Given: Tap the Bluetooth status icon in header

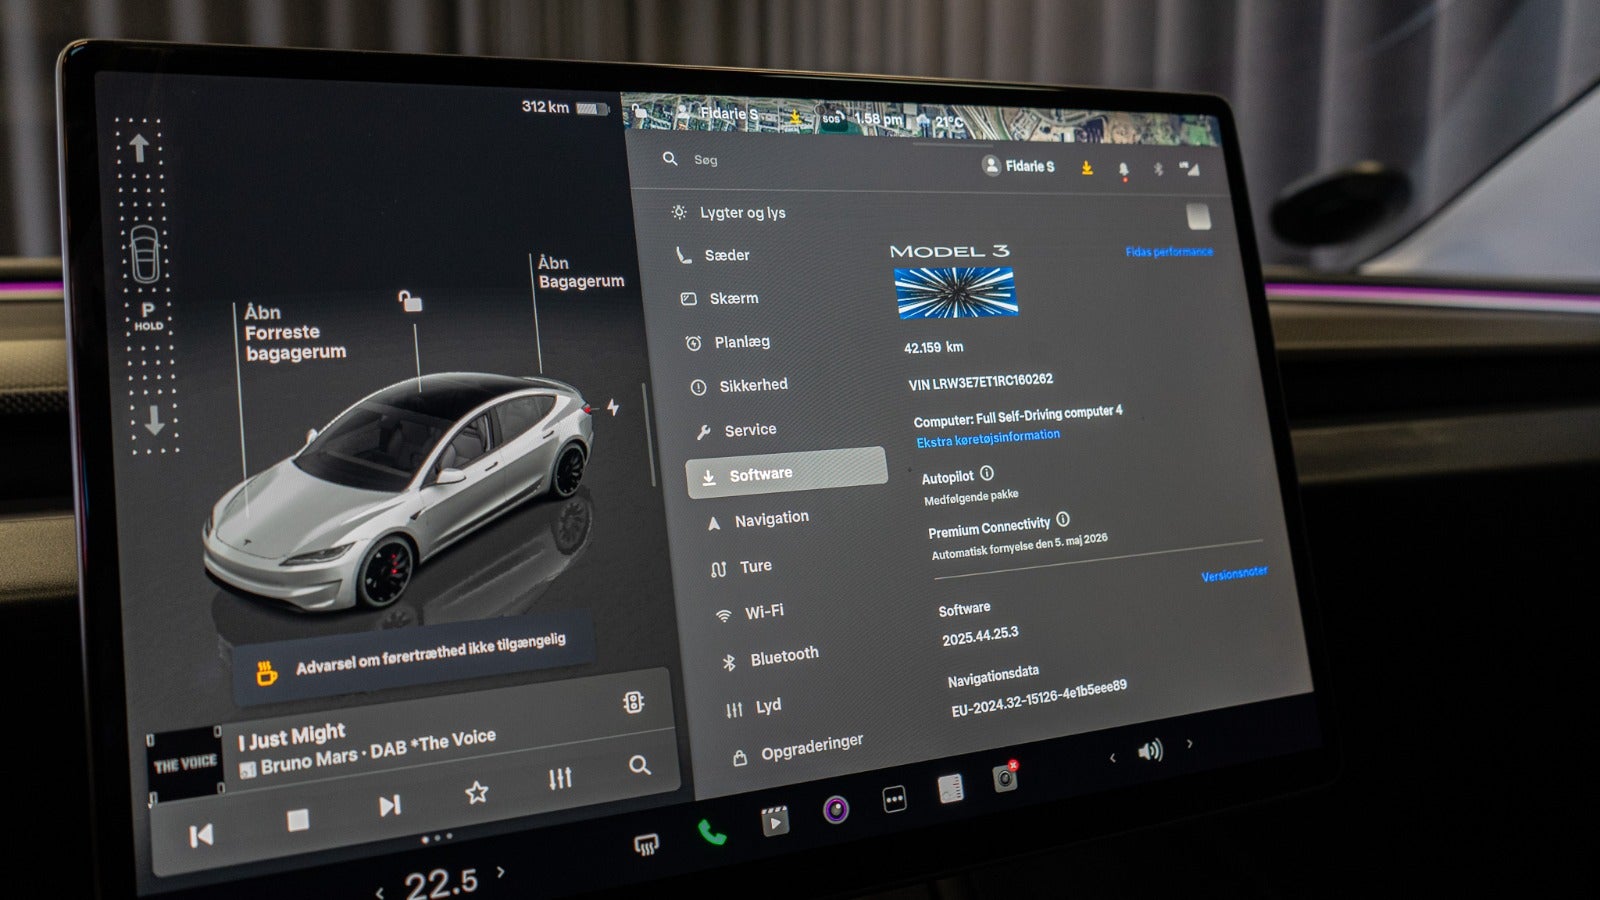Looking at the screenshot, I should click(1158, 169).
